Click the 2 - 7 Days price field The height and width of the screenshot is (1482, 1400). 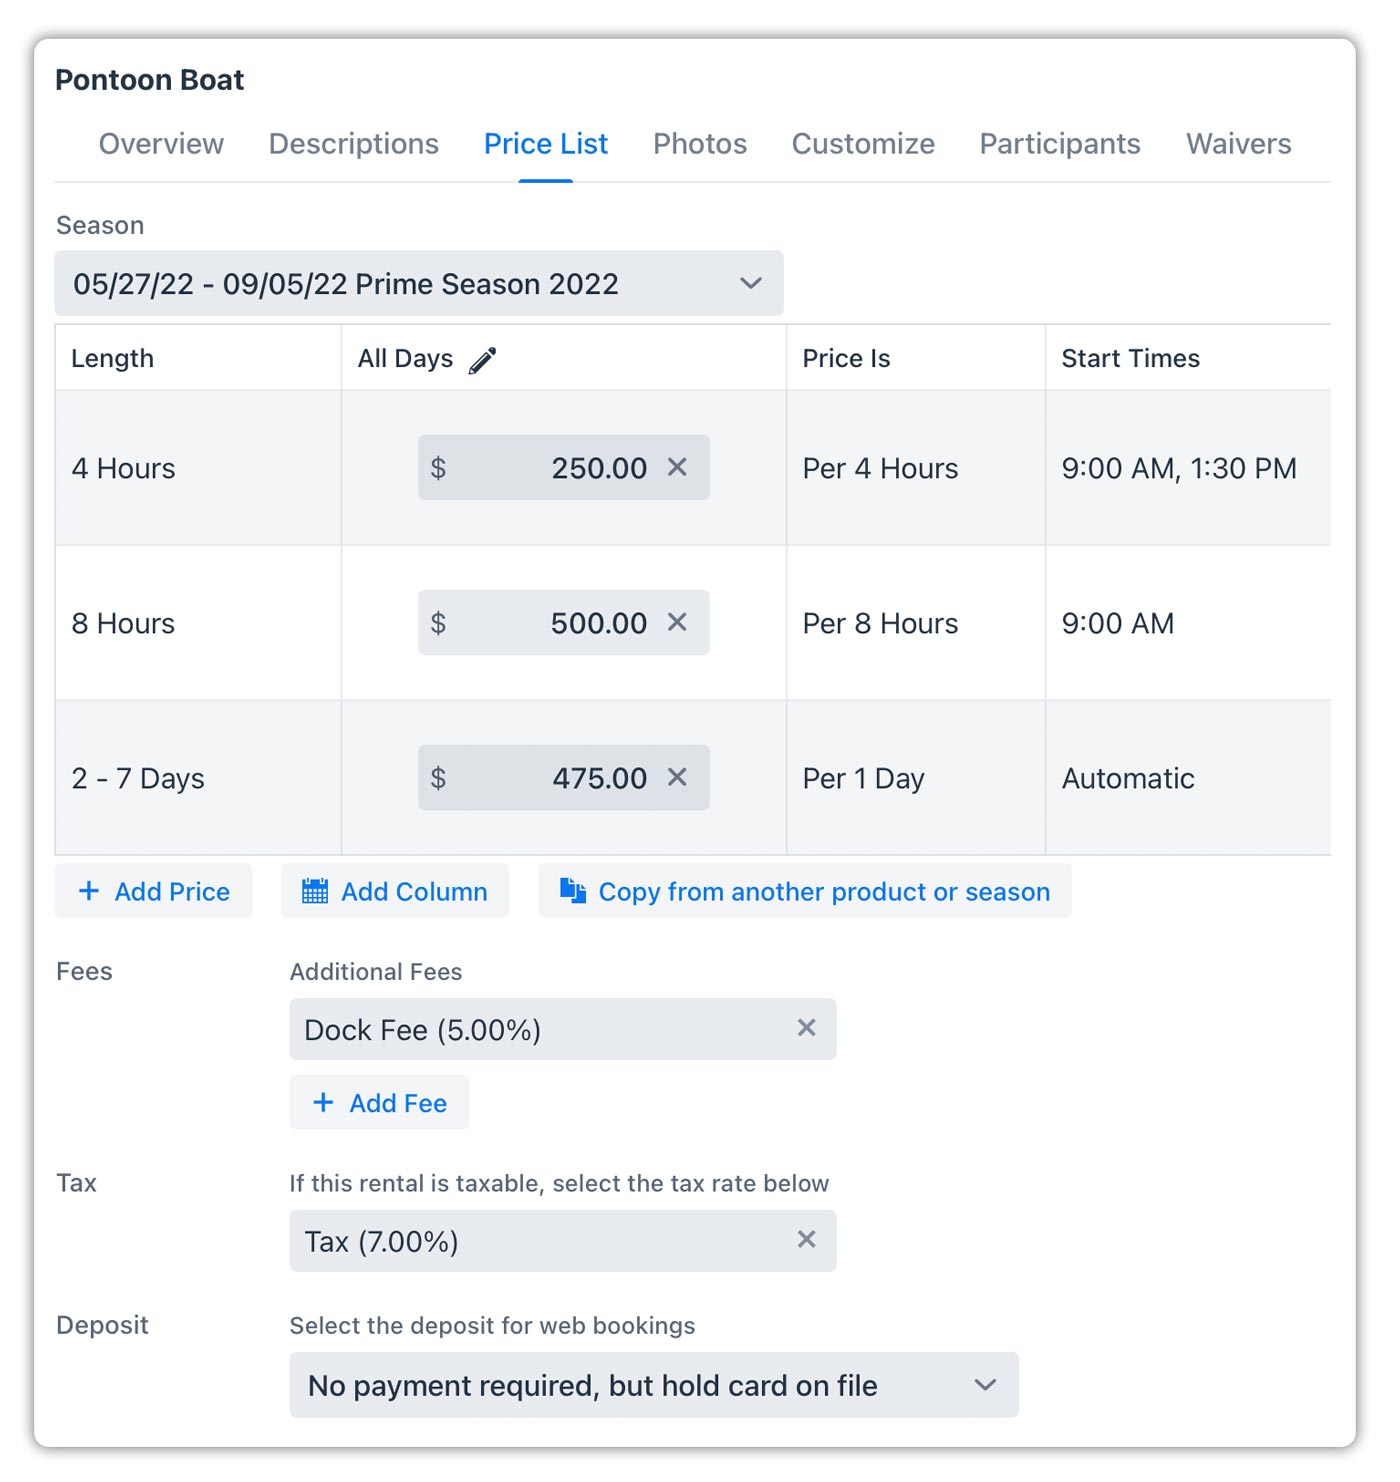coord(564,777)
